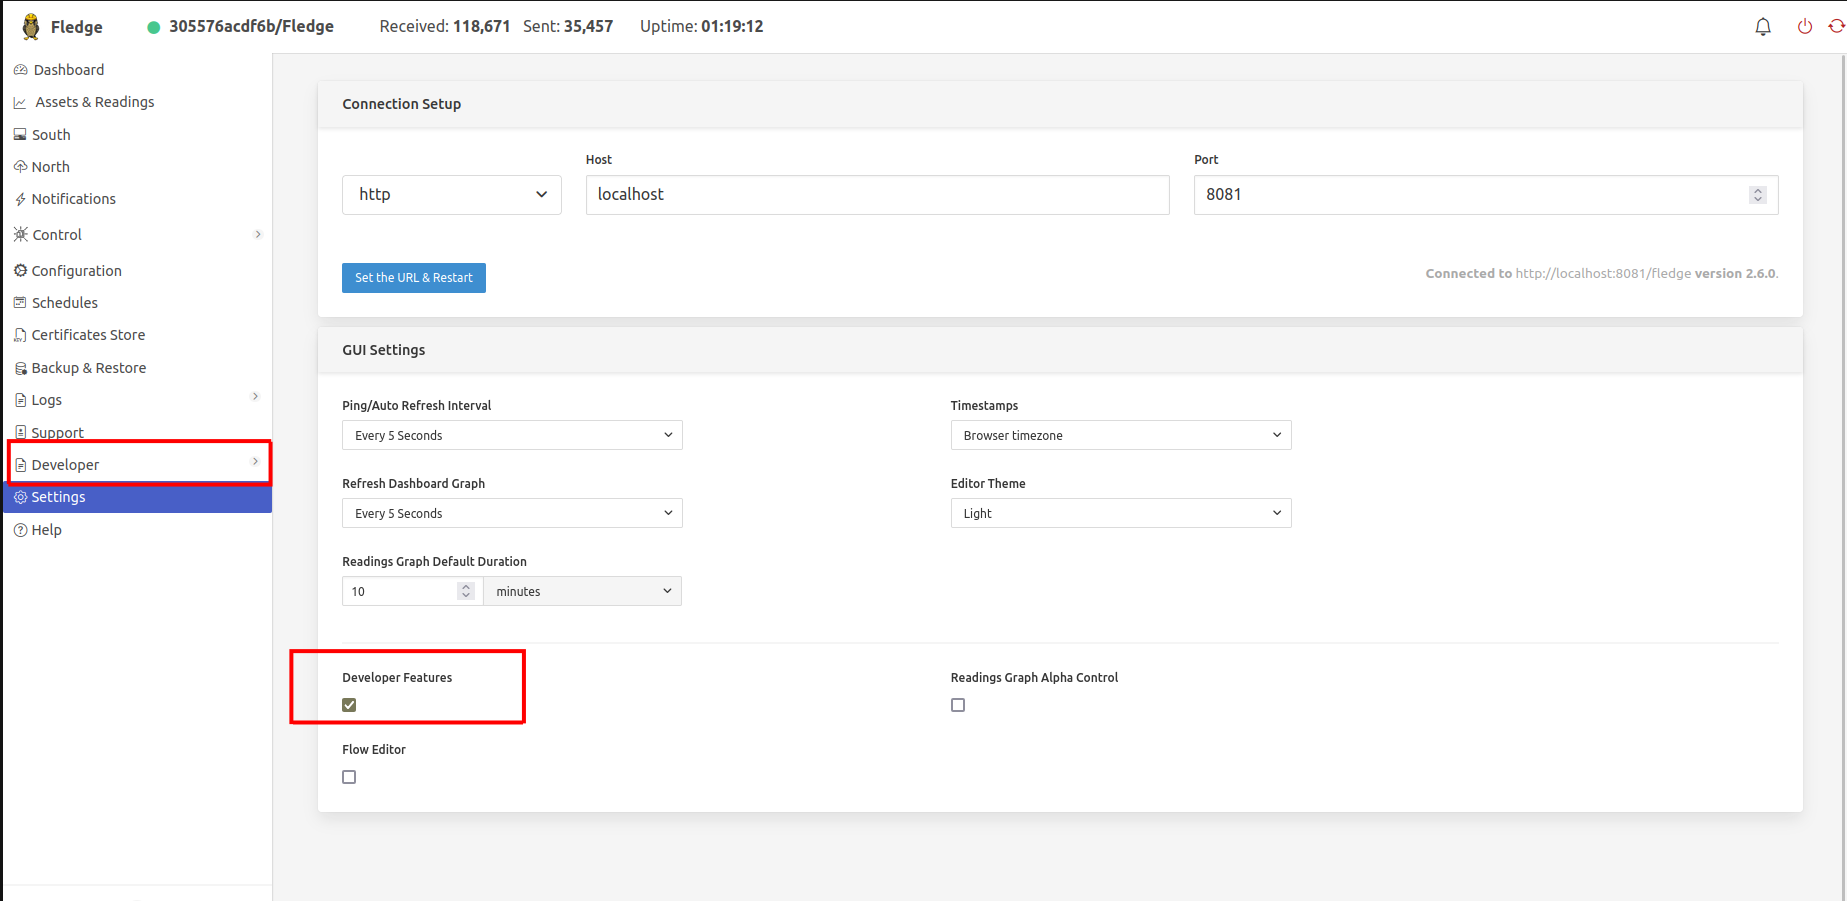This screenshot has height=901, width=1847.
Task: Uncheck the Developer Features checkbox
Action: (349, 705)
